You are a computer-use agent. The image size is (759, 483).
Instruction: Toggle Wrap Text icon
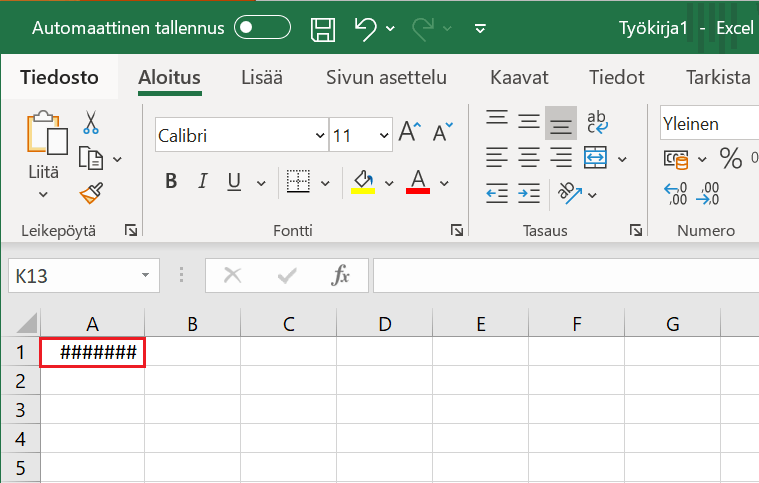click(597, 122)
